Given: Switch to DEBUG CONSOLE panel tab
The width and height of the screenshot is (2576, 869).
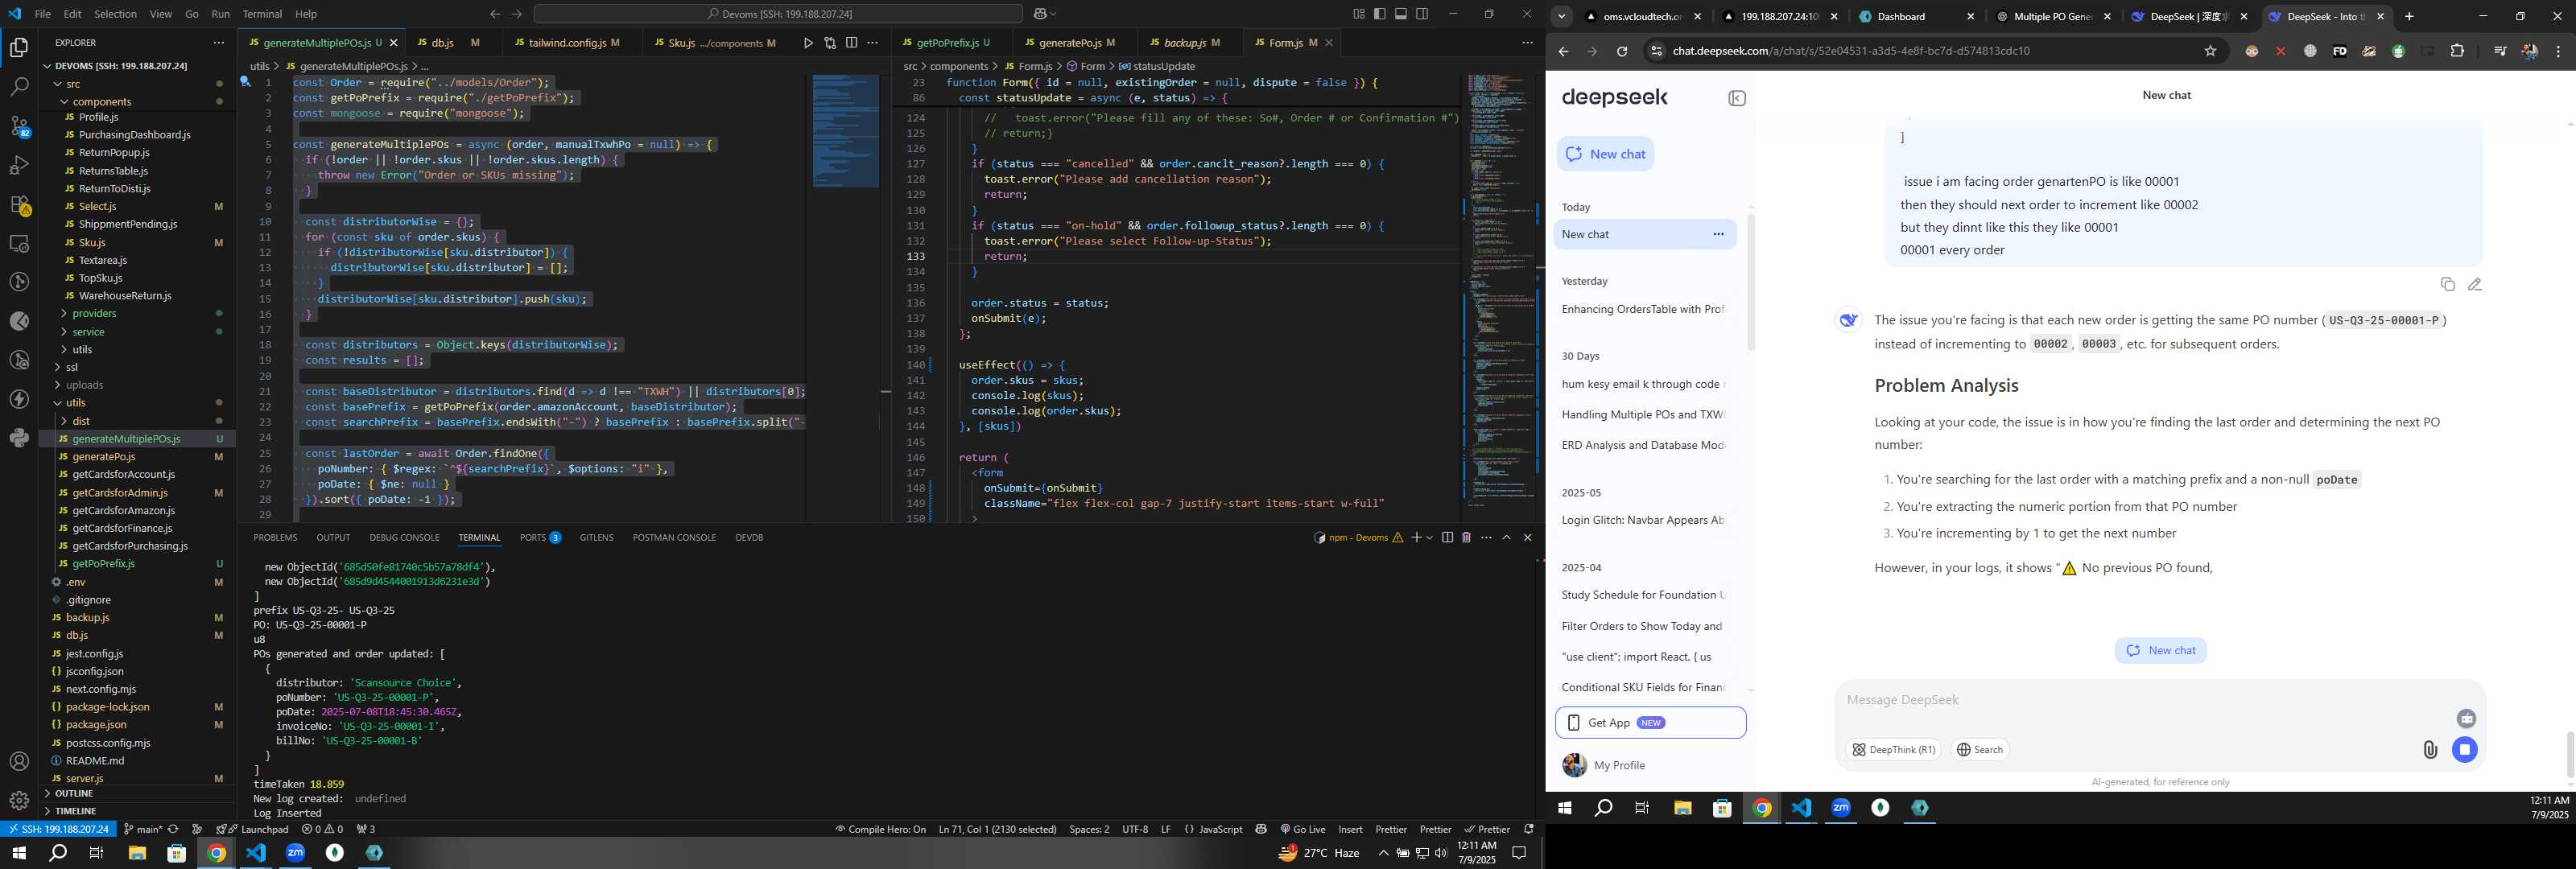Looking at the screenshot, I should click(404, 538).
